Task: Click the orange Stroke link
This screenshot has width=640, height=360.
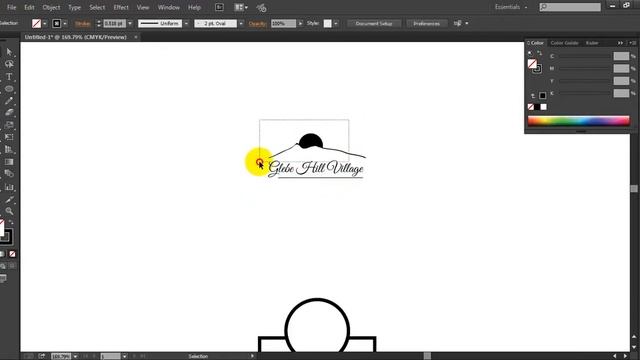Action: pyautogui.click(x=82, y=24)
